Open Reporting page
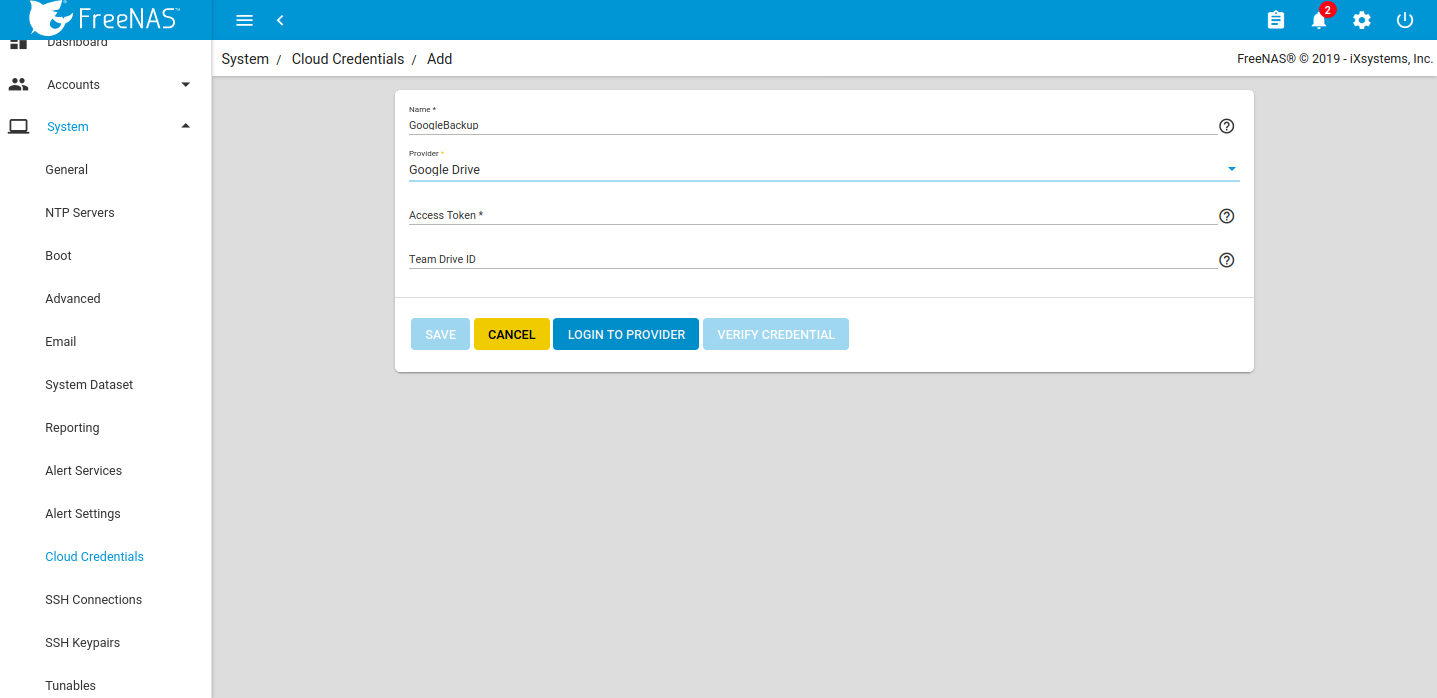Viewport: 1437px width, 698px height. (72, 428)
